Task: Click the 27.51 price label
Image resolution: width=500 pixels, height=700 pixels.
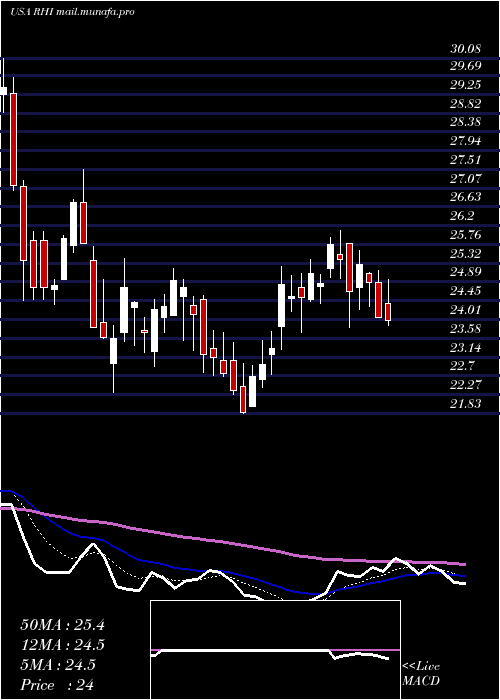Action: pos(466,160)
